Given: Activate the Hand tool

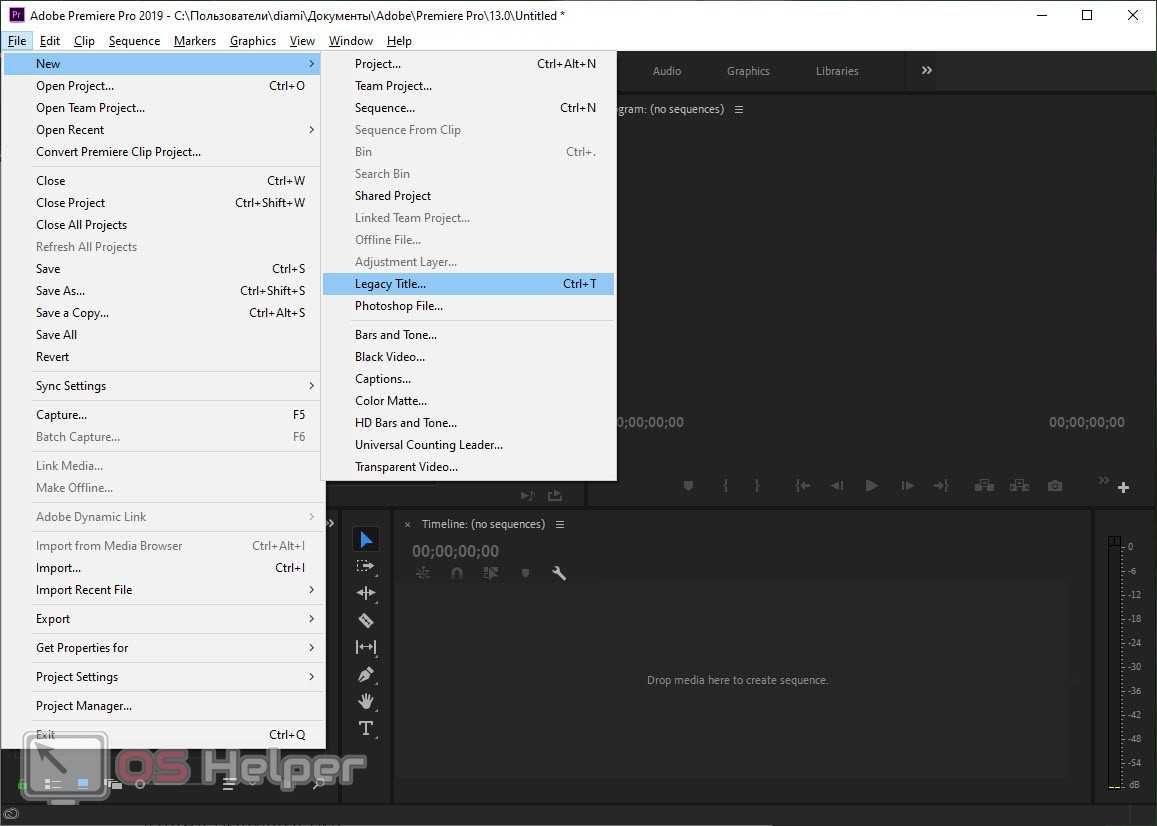Looking at the screenshot, I should point(366,701).
